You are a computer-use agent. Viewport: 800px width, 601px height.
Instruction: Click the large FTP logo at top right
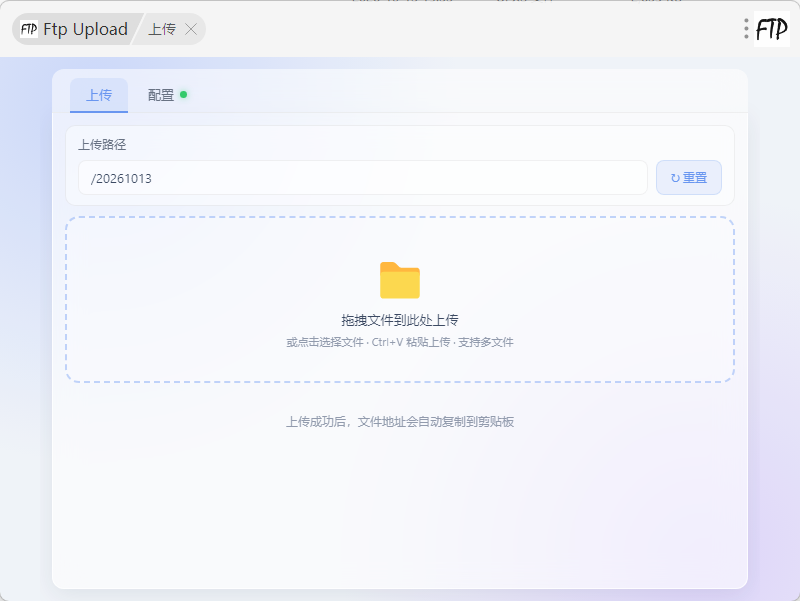coord(771,29)
